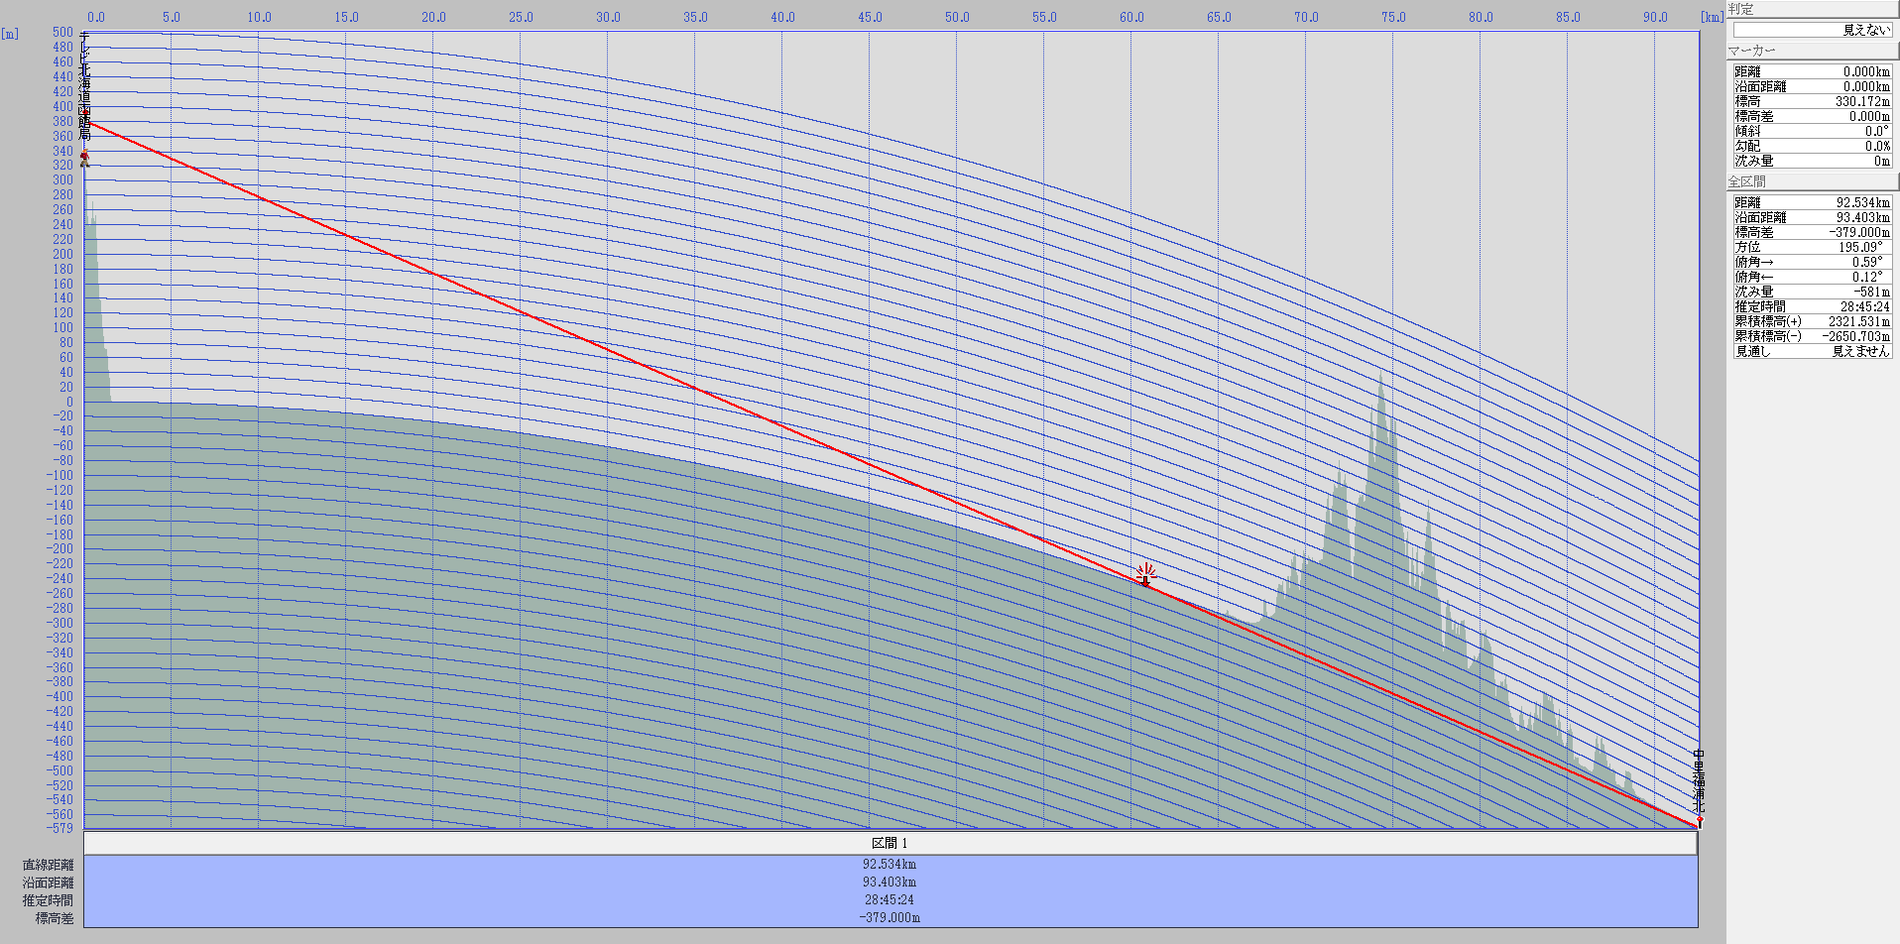Click the marker 沈み量 value 0m

(1882, 161)
